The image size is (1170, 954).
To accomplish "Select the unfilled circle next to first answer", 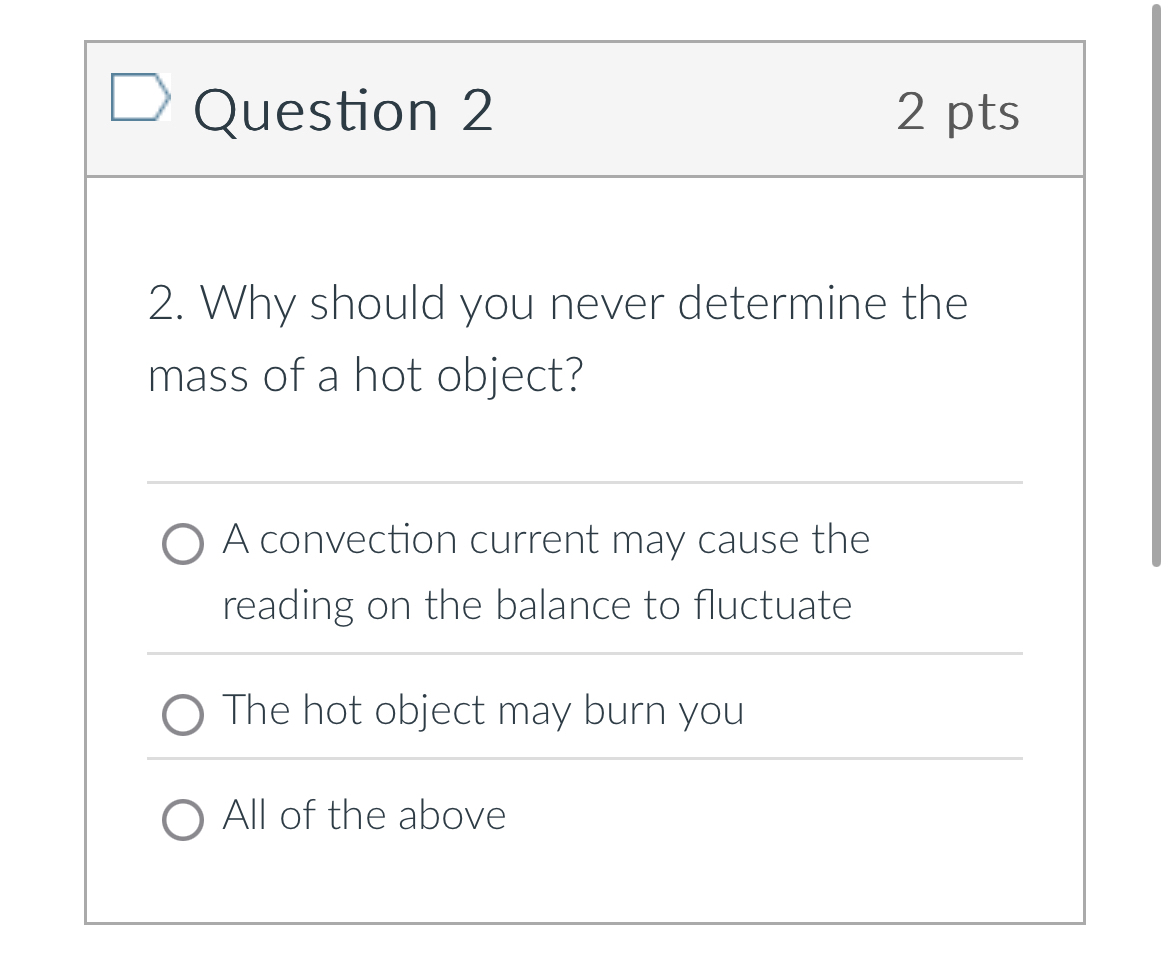I will click(182, 545).
